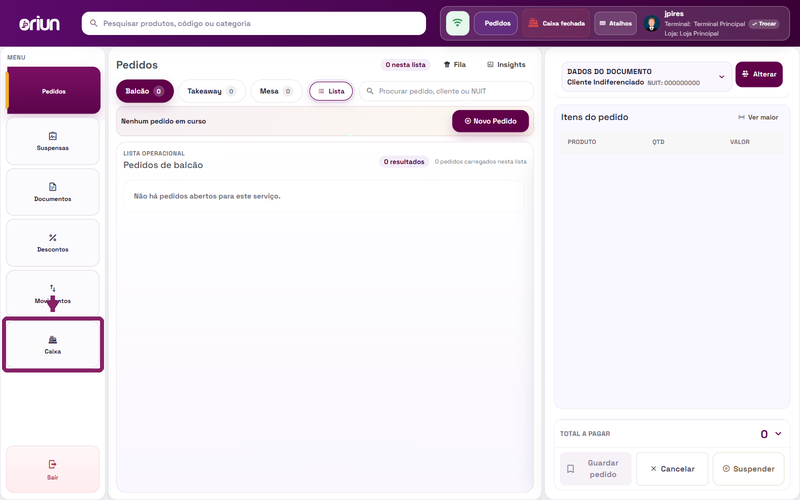Open the Fila queue view
This screenshot has width=800, height=500.
[x=455, y=65]
